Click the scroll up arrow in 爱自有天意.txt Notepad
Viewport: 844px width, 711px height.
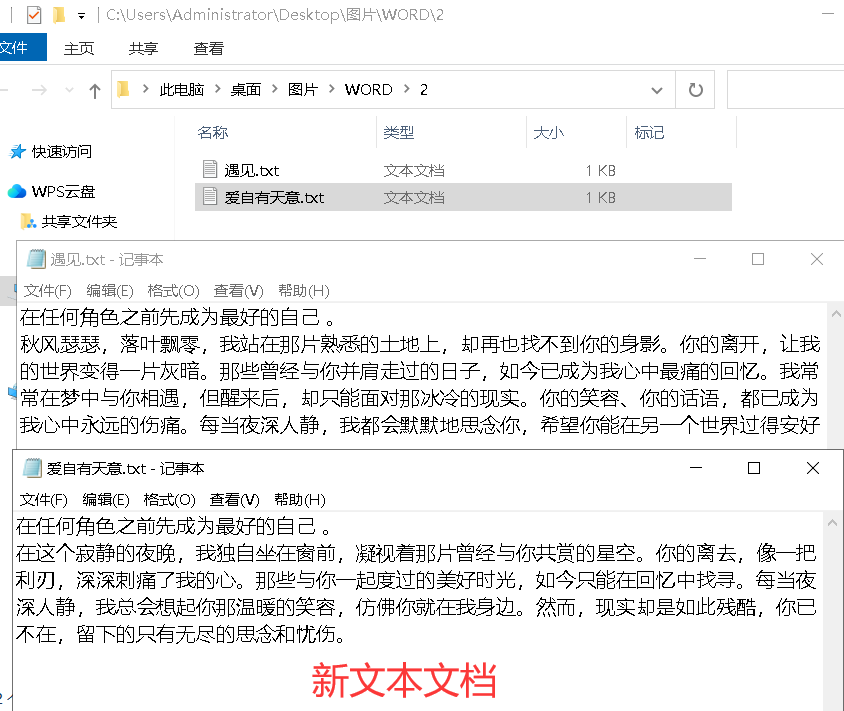pyautogui.click(x=832, y=522)
